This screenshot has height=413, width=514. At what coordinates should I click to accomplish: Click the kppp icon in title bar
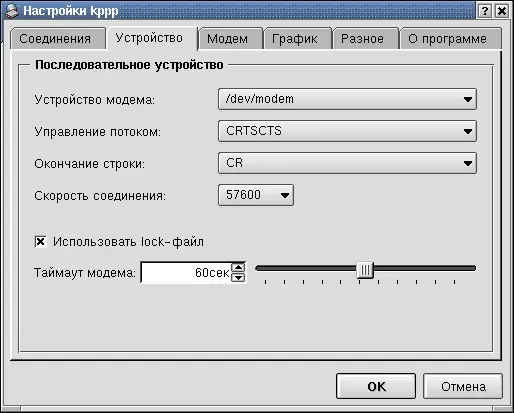pos(12,11)
